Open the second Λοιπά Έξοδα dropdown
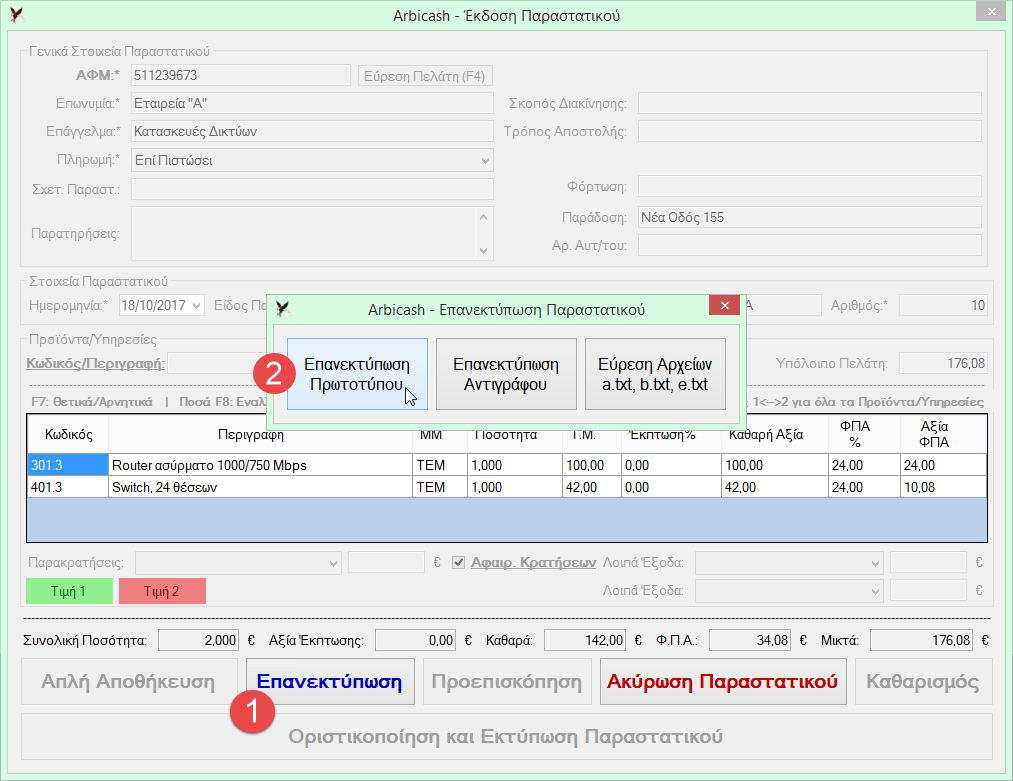Viewport: 1013px width, 781px height. 789,590
